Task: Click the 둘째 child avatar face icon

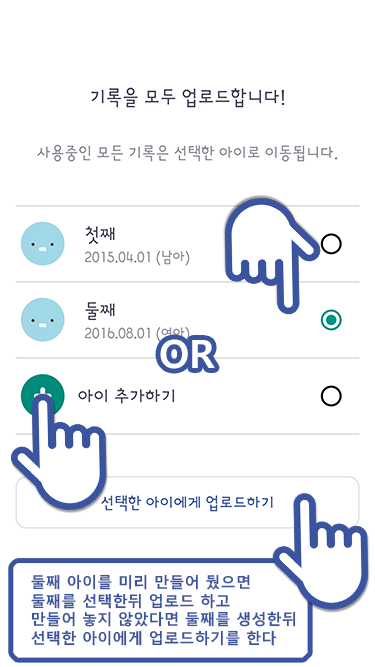Action: 43,319
